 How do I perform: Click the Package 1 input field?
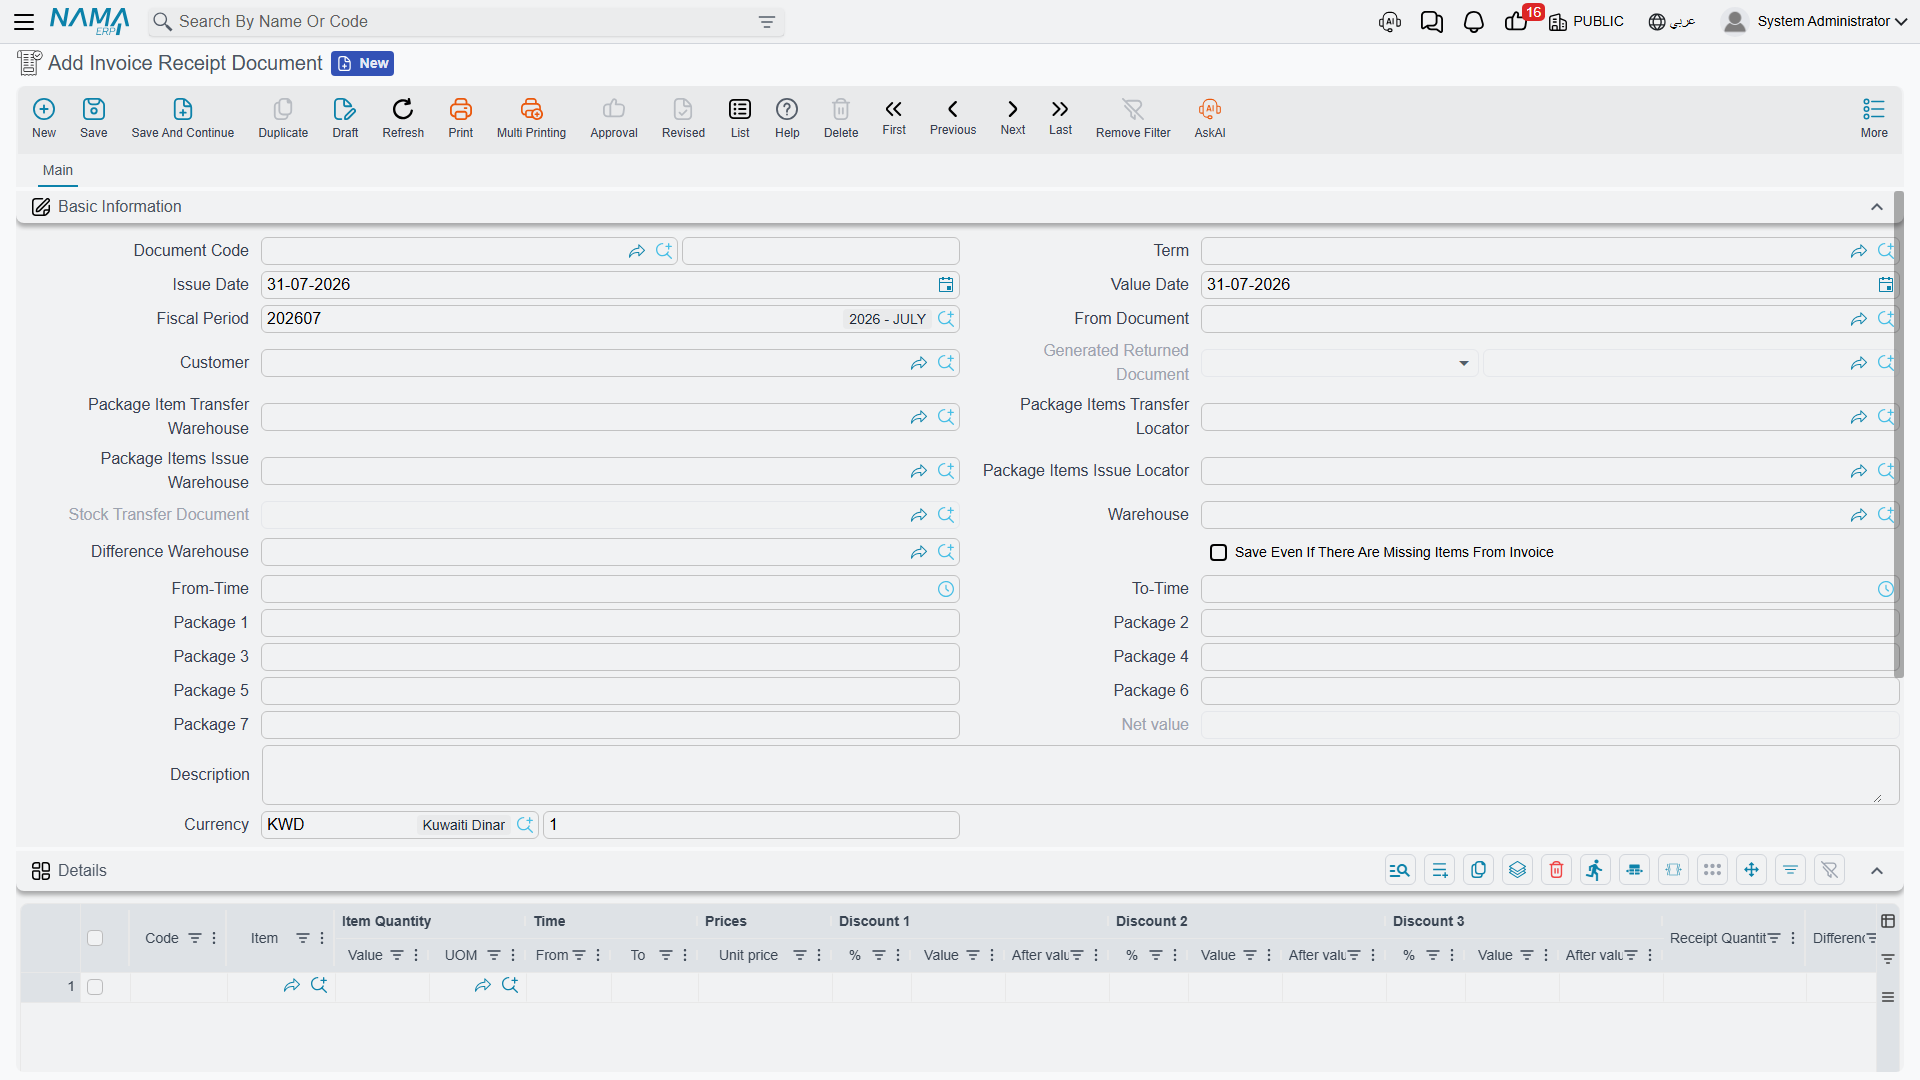(x=610, y=623)
